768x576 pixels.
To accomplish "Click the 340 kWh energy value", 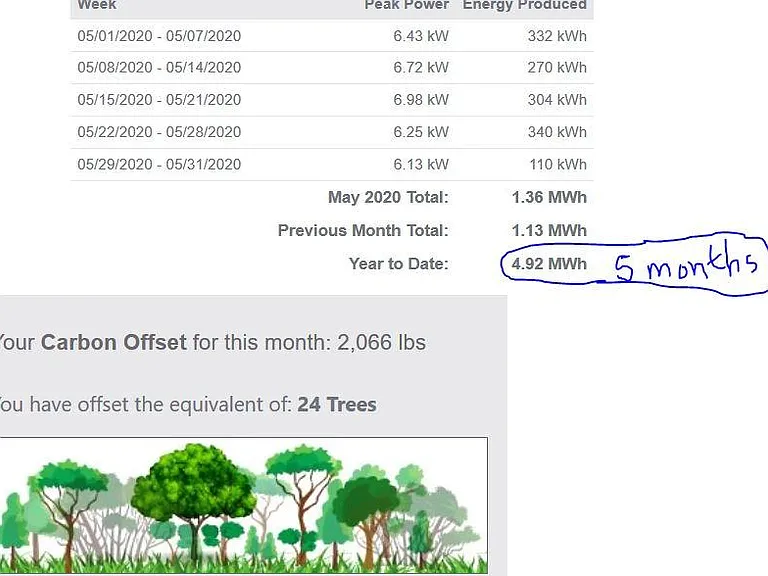I will coord(557,132).
